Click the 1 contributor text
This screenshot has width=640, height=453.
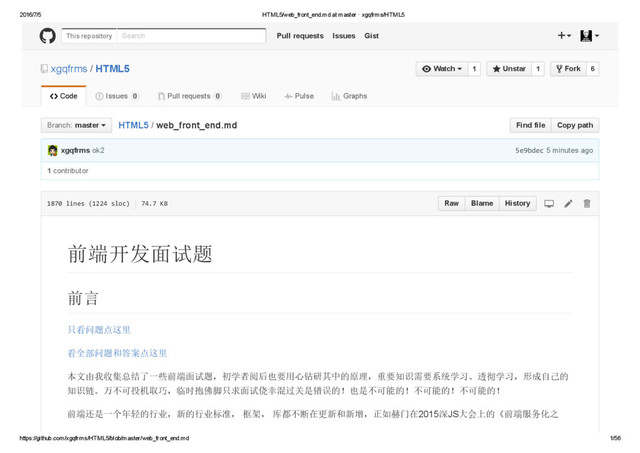tap(68, 171)
